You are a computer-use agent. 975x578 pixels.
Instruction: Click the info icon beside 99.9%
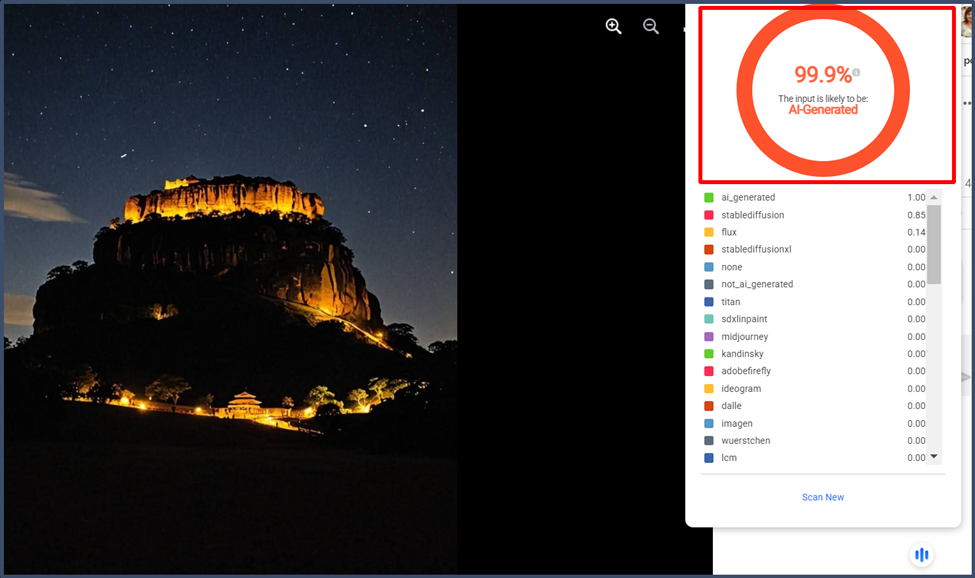coord(856,72)
